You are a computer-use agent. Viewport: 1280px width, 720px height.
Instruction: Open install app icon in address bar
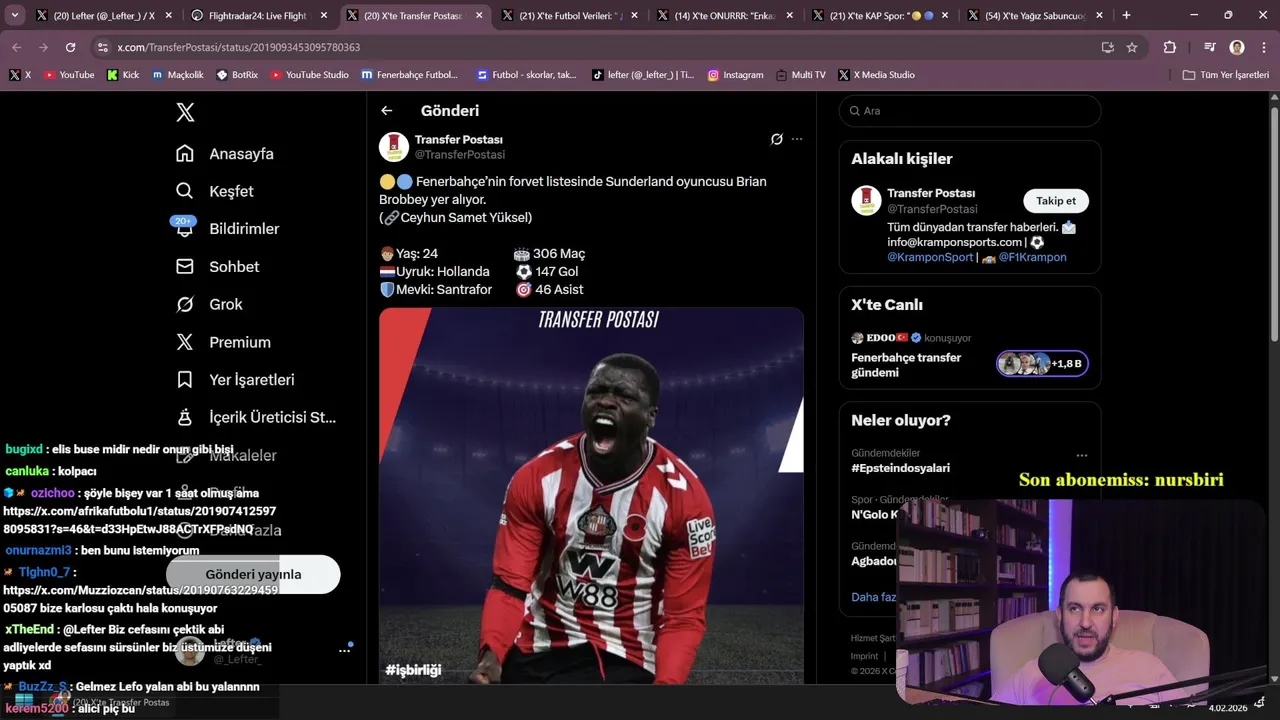[1107, 47]
